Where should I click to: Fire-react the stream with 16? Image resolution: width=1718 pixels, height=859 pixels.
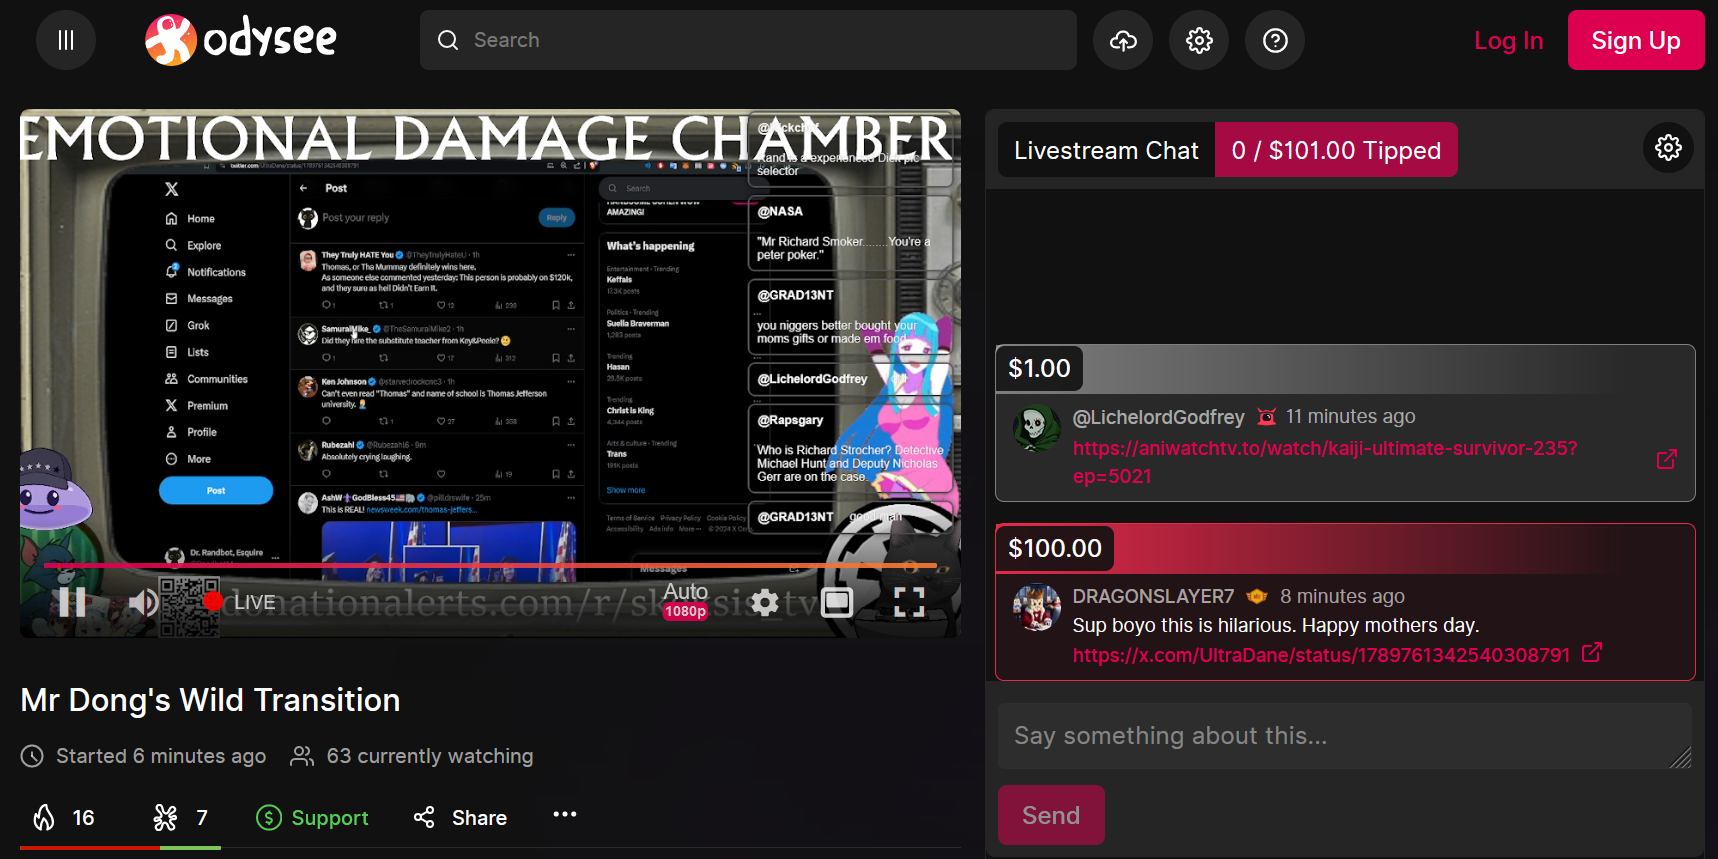[64, 818]
